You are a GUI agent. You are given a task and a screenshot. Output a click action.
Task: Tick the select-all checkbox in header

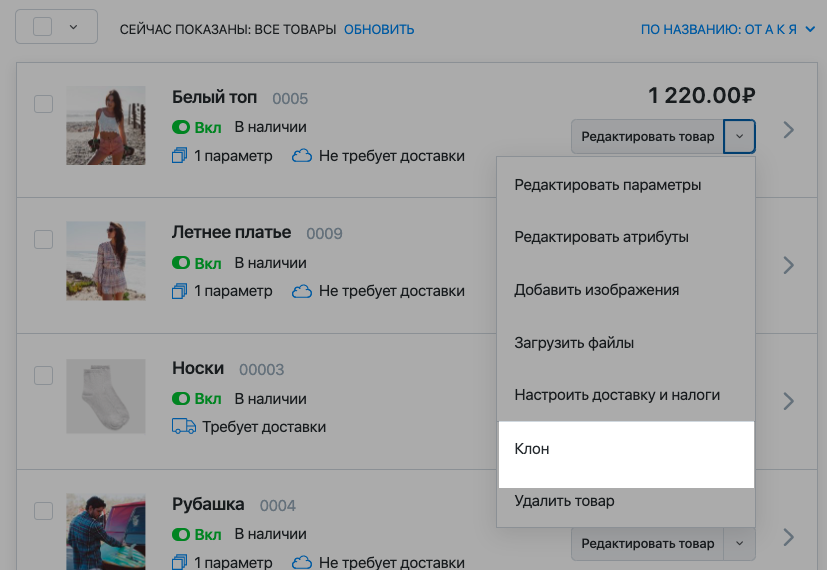click(x=42, y=26)
